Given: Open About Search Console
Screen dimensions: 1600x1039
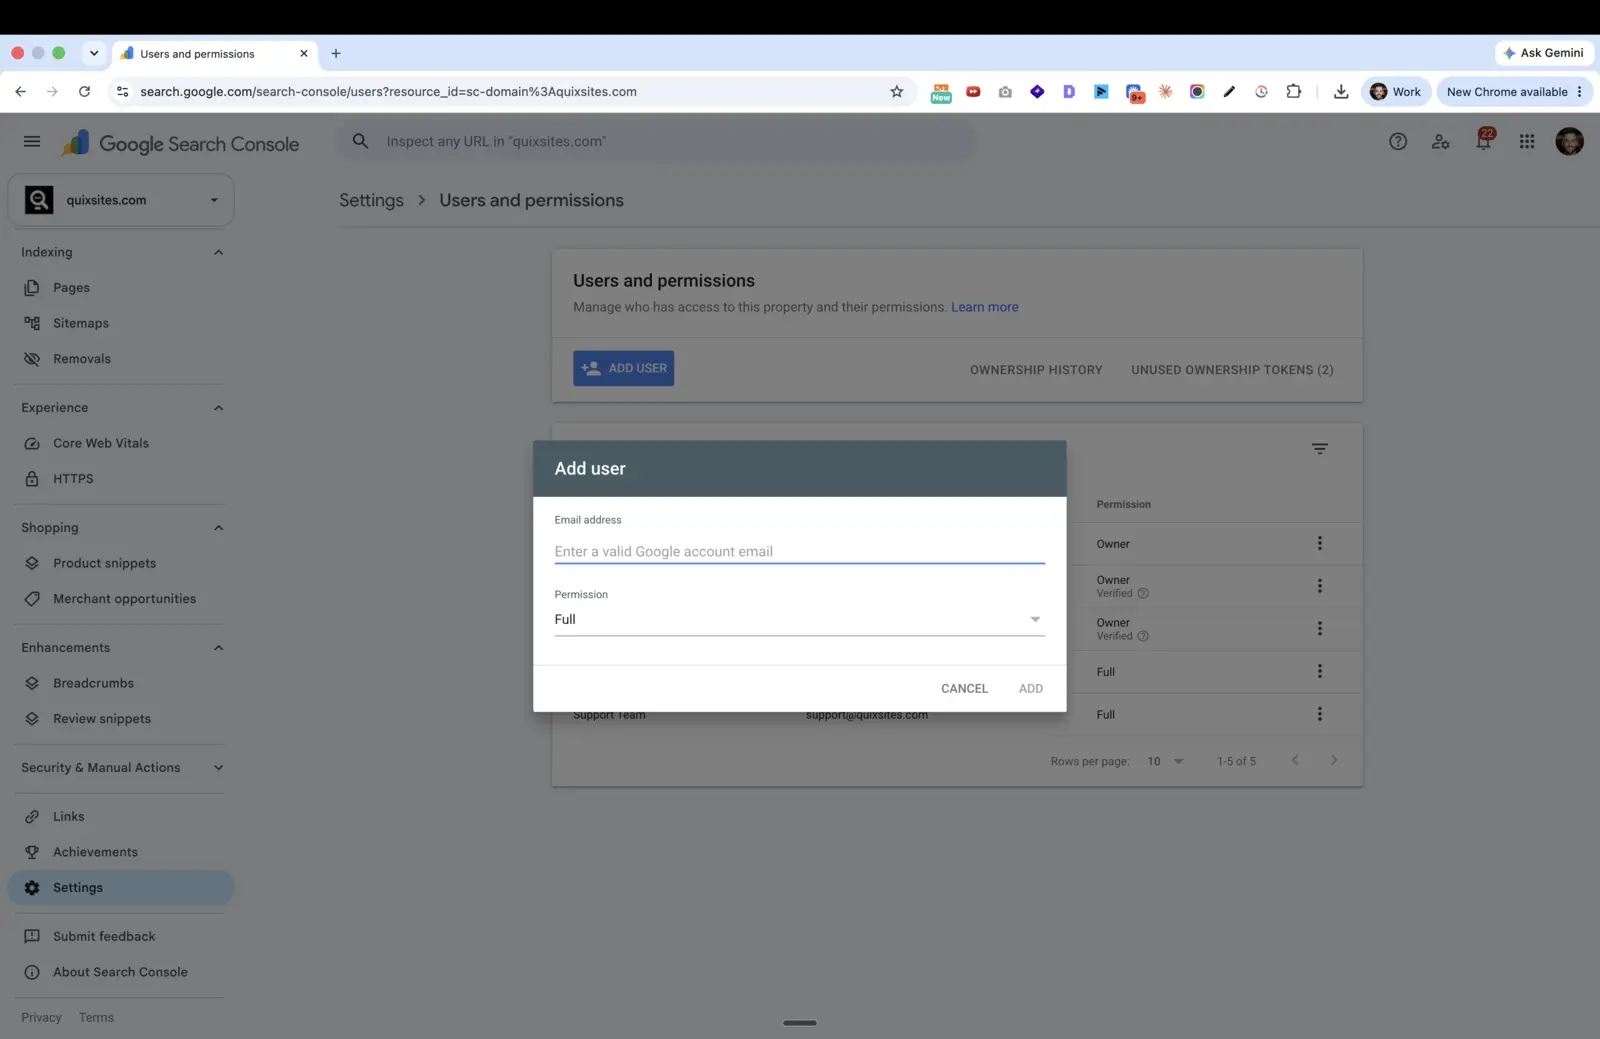Looking at the screenshot, I should point(120,972).
